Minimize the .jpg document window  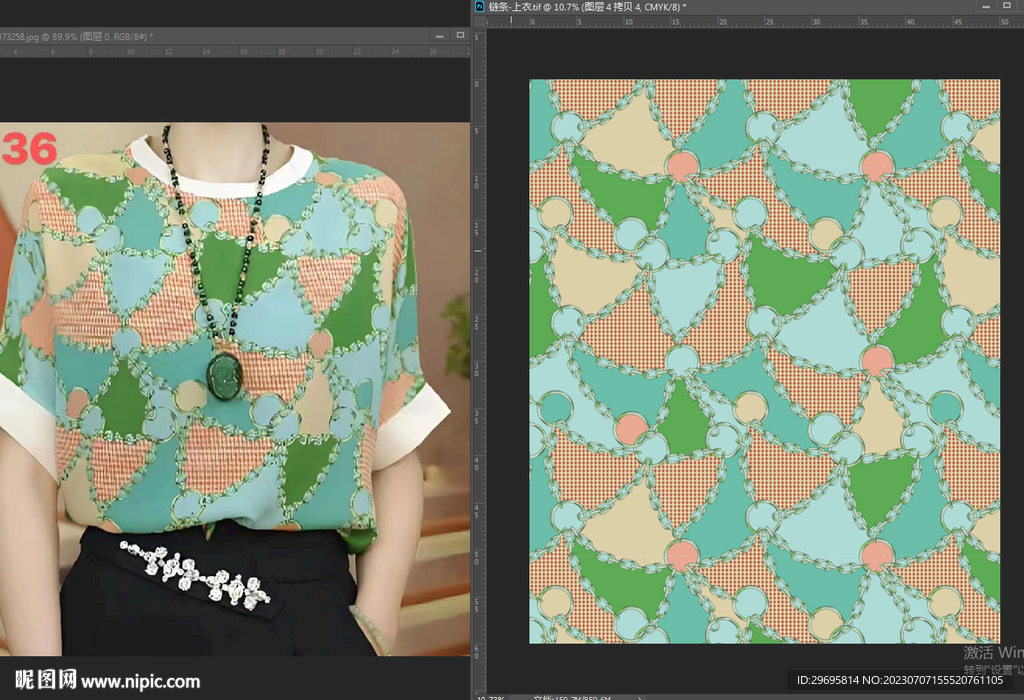click(x=439, y=35)
